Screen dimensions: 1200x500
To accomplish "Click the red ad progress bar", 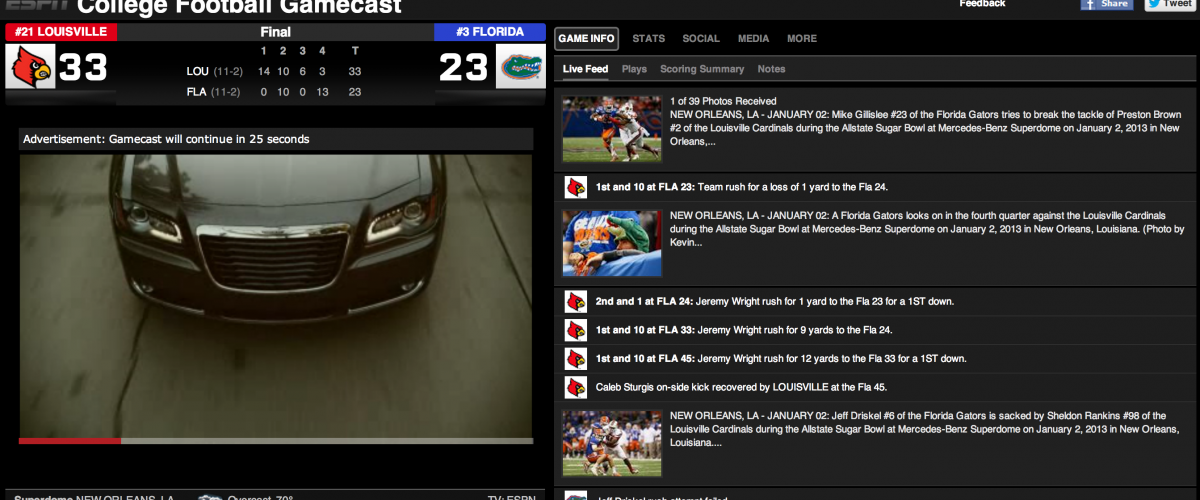I will 70,440.
